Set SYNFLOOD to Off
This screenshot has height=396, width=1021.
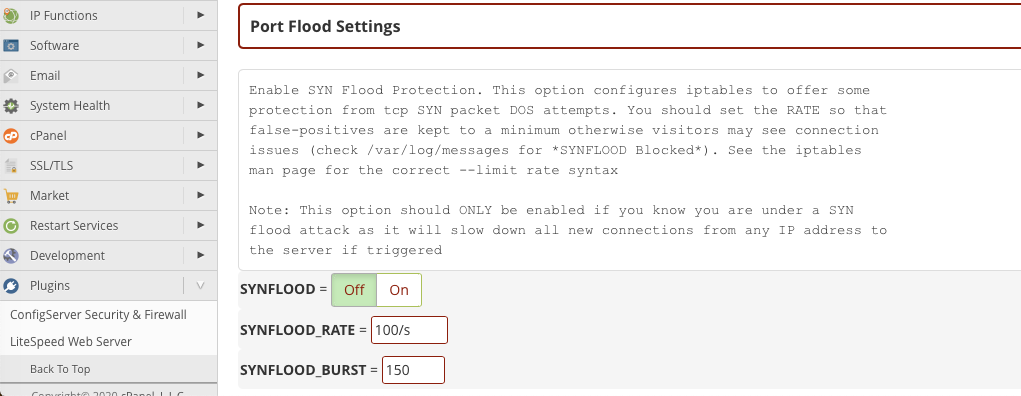tap(354, 290)
